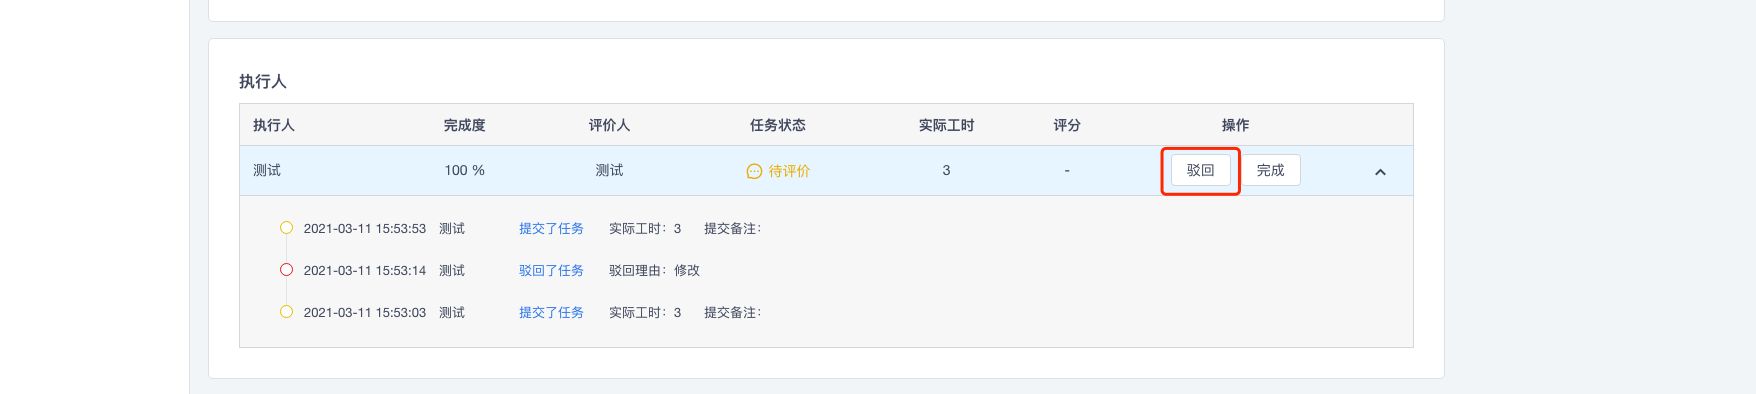1756x394 pixels.
Task: Click the pending-review status icon beside 待评价
Action: (x=754, y=171)
